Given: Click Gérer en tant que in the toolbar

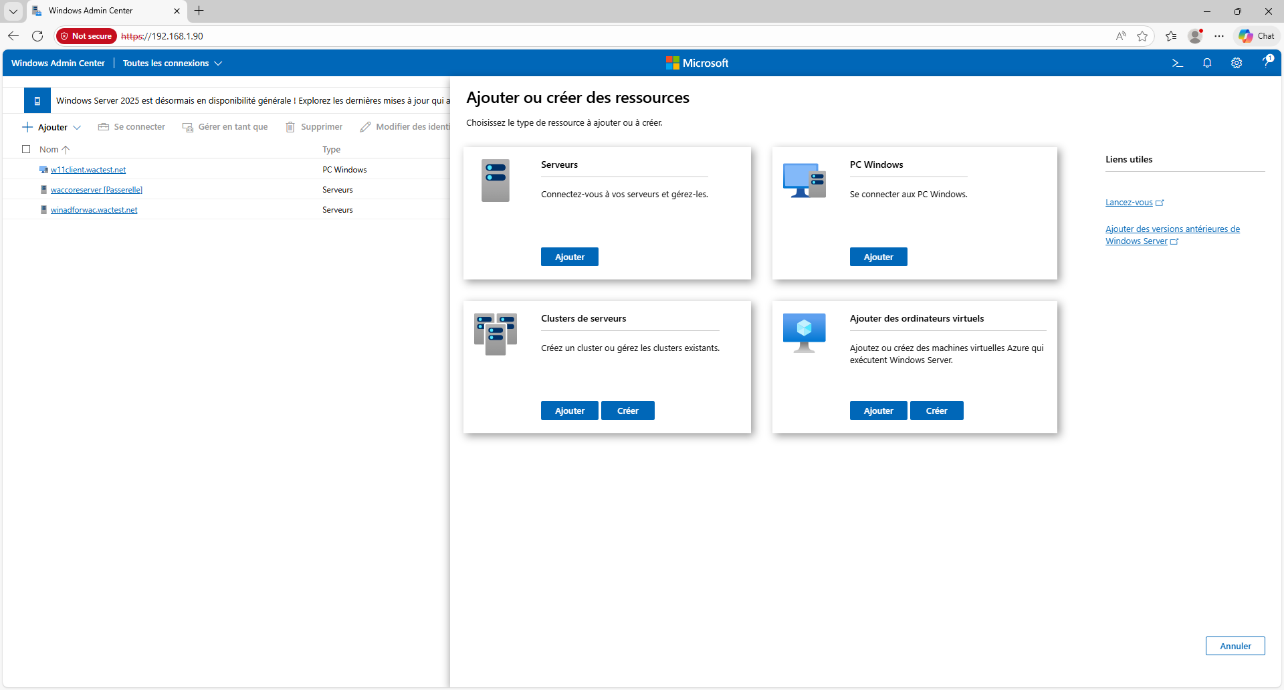Looking at the screenshot, I should 225,127.
